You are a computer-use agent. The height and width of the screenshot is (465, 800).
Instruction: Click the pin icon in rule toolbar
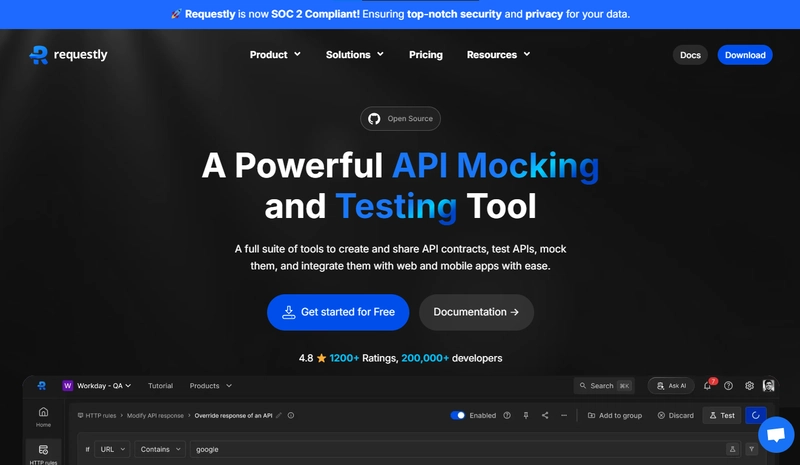526,415
